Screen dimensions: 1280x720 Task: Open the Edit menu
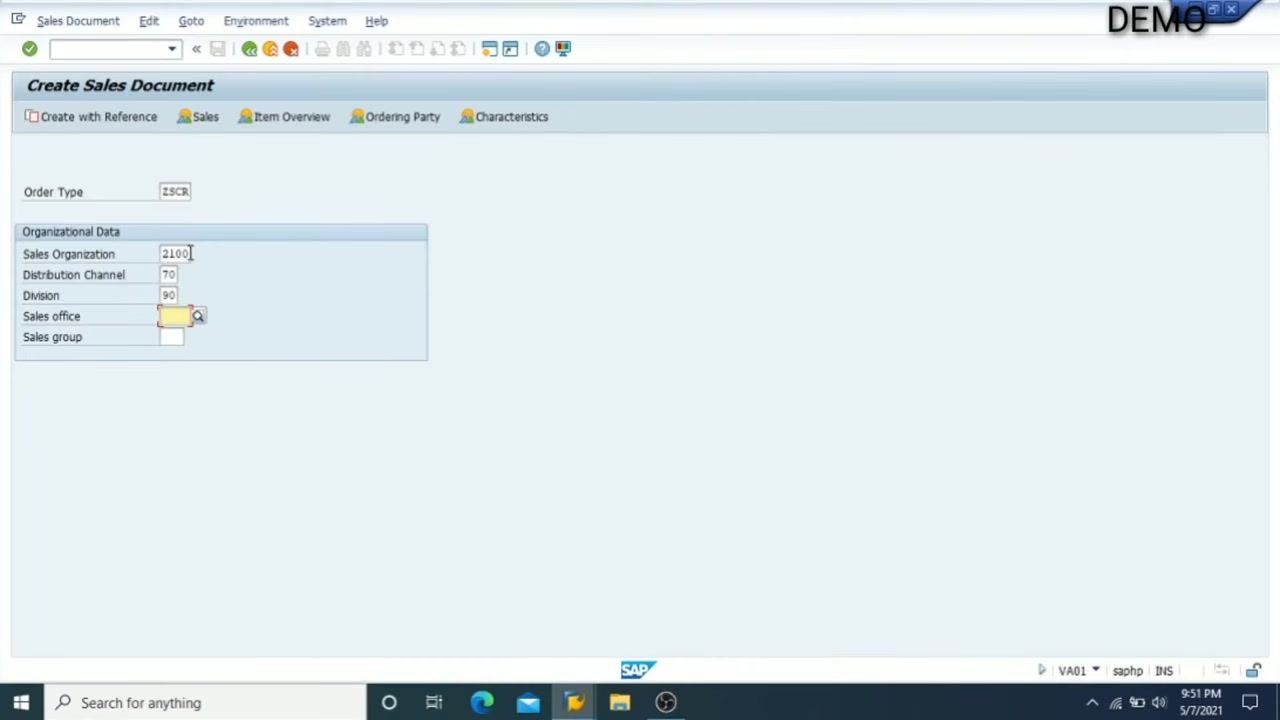pyautogui.click(x=149, y=21)
